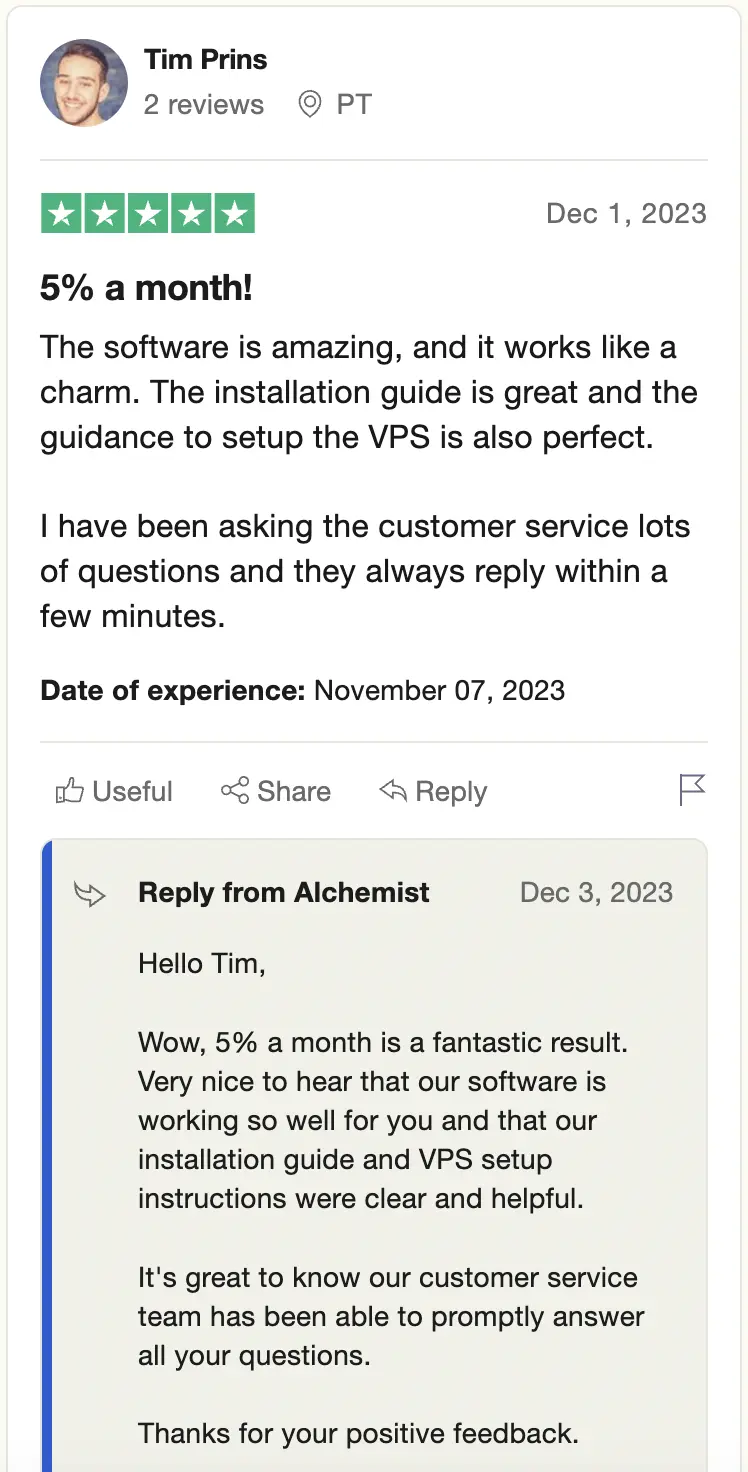Flag this review for reporting
The image size is (748, 1472).
click(x=692, y=790)
